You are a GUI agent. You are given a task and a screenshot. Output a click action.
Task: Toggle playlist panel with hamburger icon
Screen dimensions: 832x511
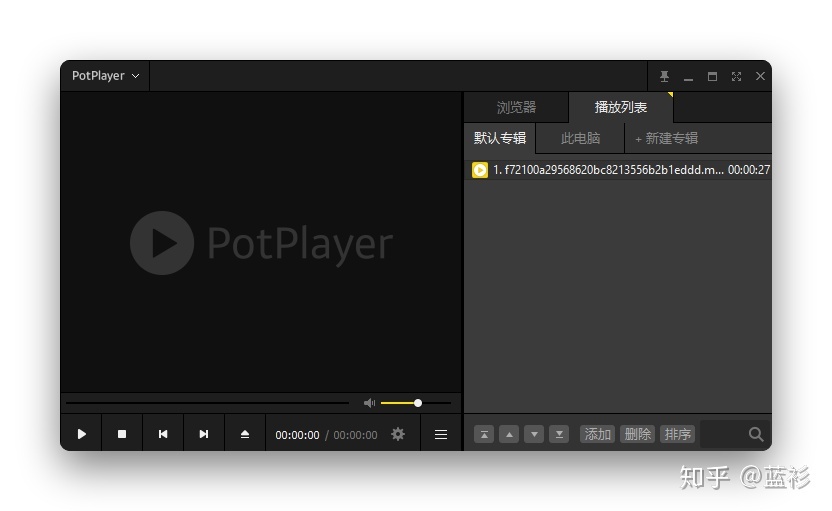440,434
